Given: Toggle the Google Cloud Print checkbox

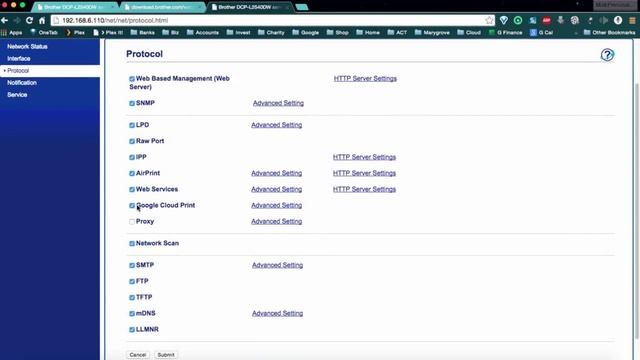Looking at the screenshot, I should coord(132,206).
